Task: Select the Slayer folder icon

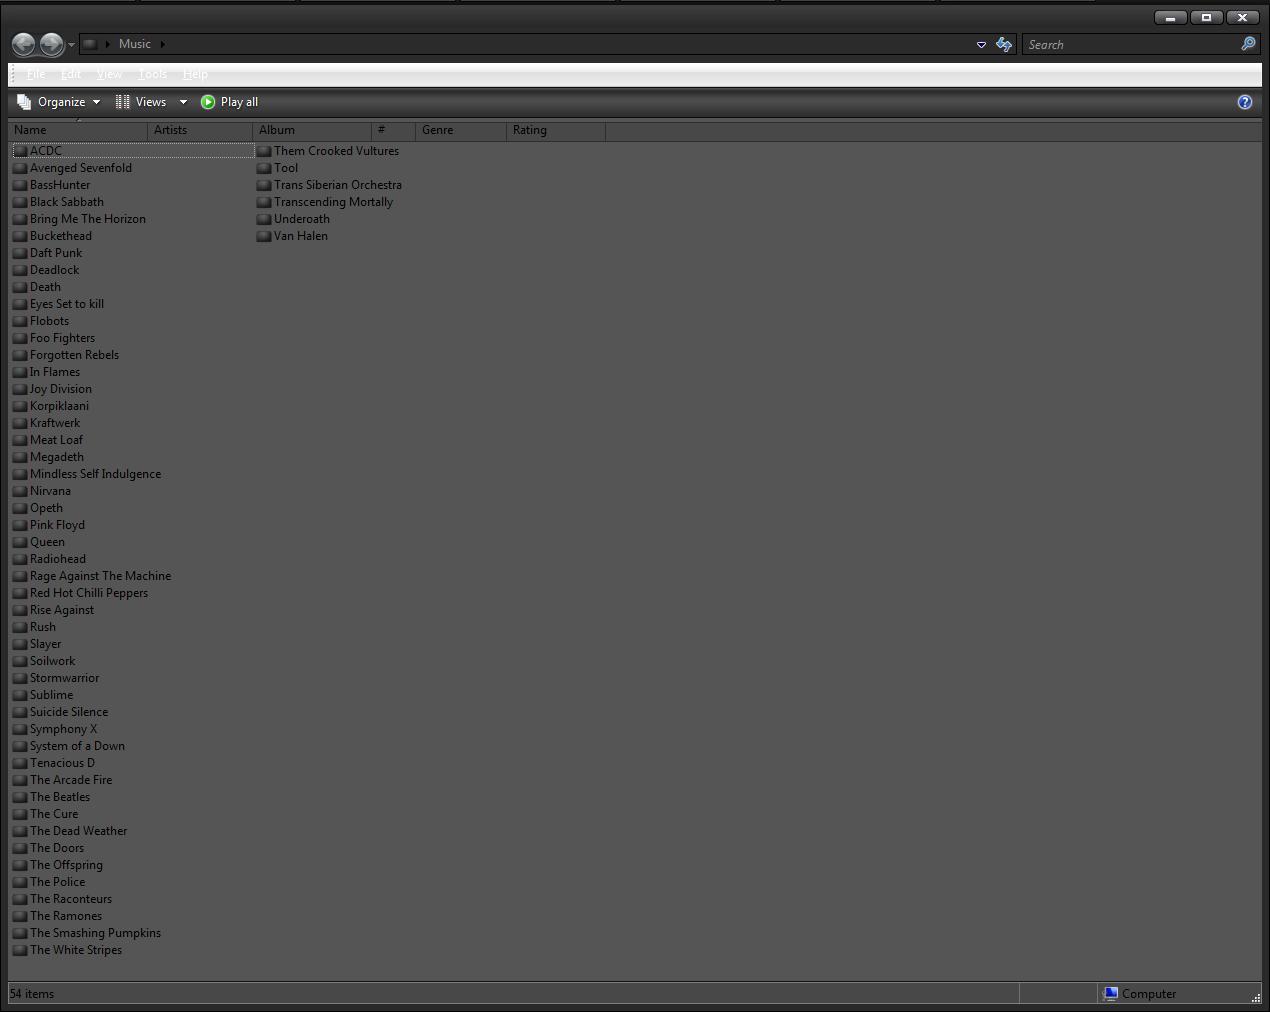Action: coord(20,644)
